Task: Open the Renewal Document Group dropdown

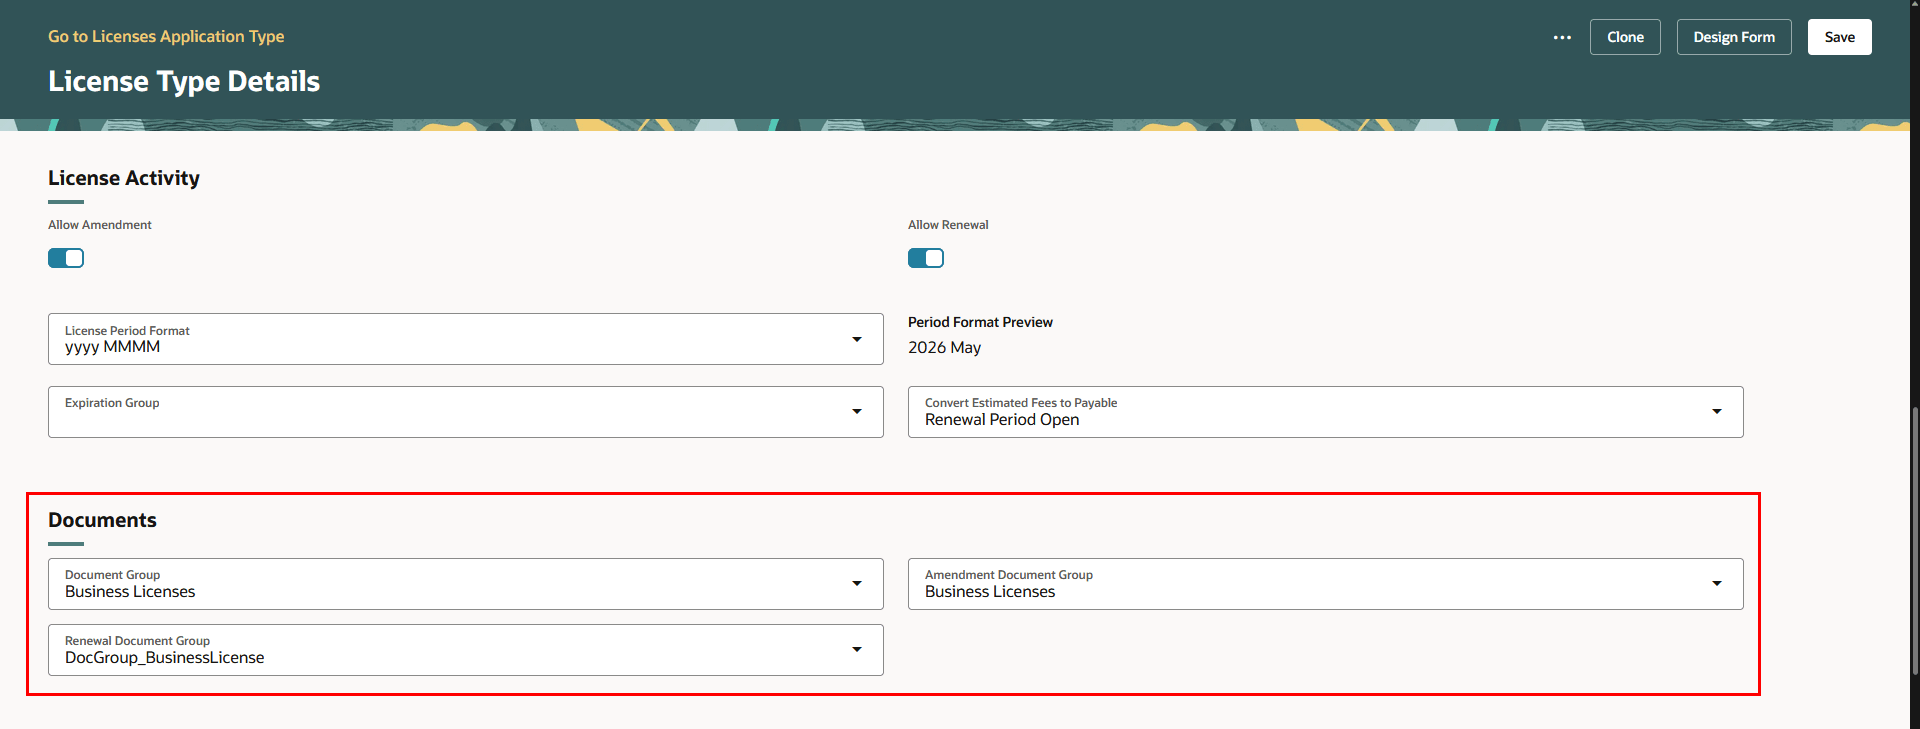Action: tap(466, 650)
